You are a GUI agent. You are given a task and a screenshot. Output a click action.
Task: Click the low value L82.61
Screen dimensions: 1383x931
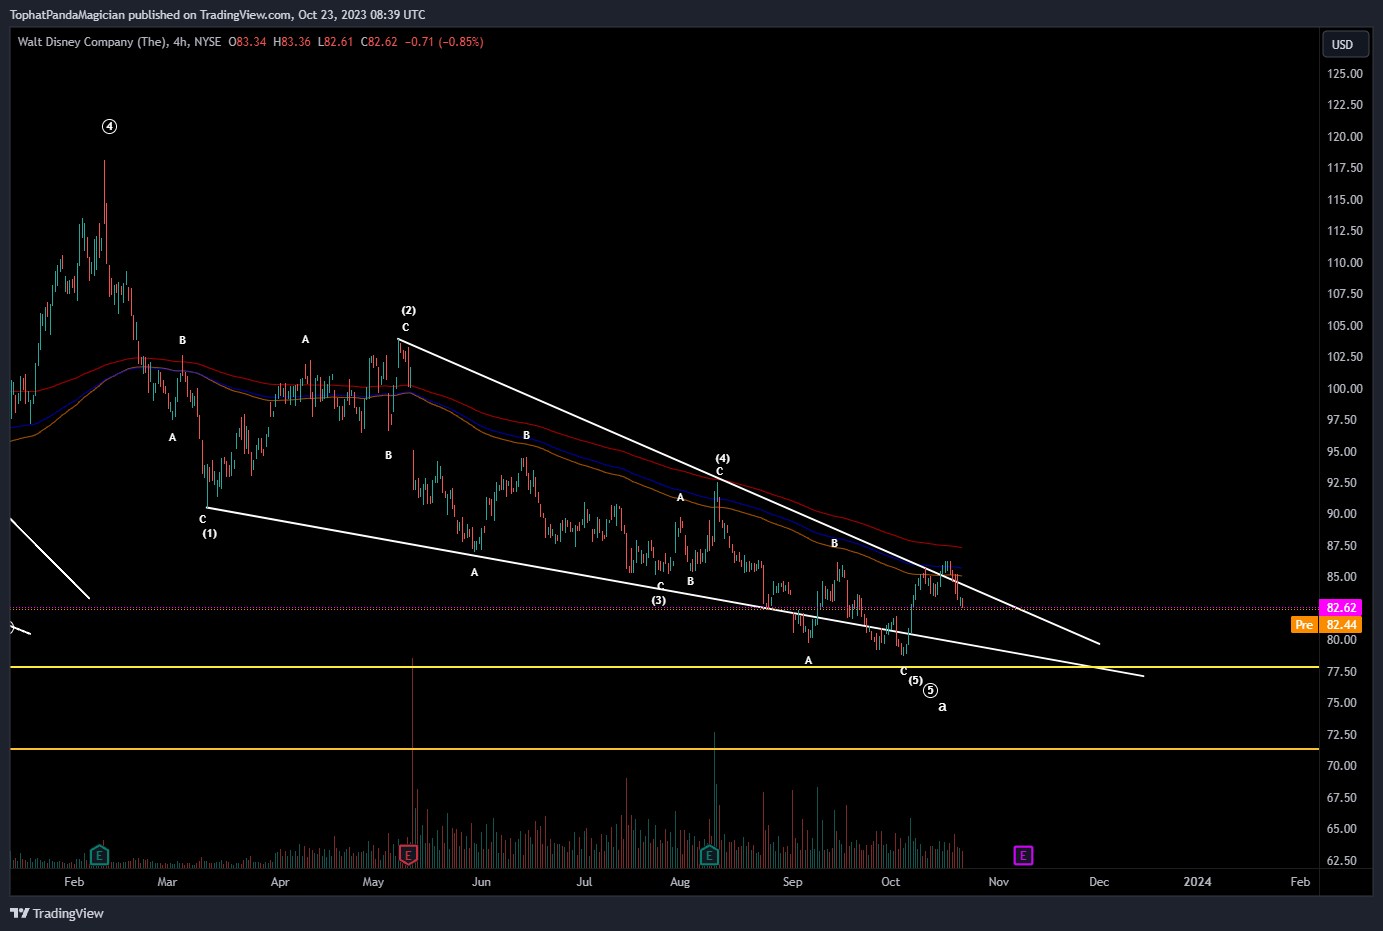[x=335, y=42]
